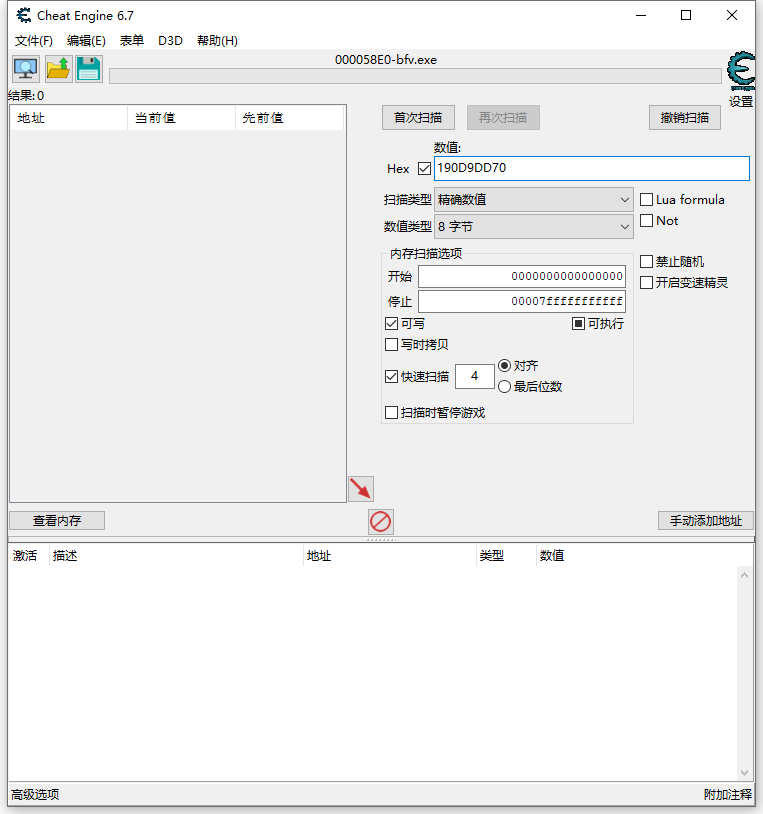This screenshot has width=763, height=814.
Task: Click the Cheat Engine title bar icon
Action: (x=23, y=16)
